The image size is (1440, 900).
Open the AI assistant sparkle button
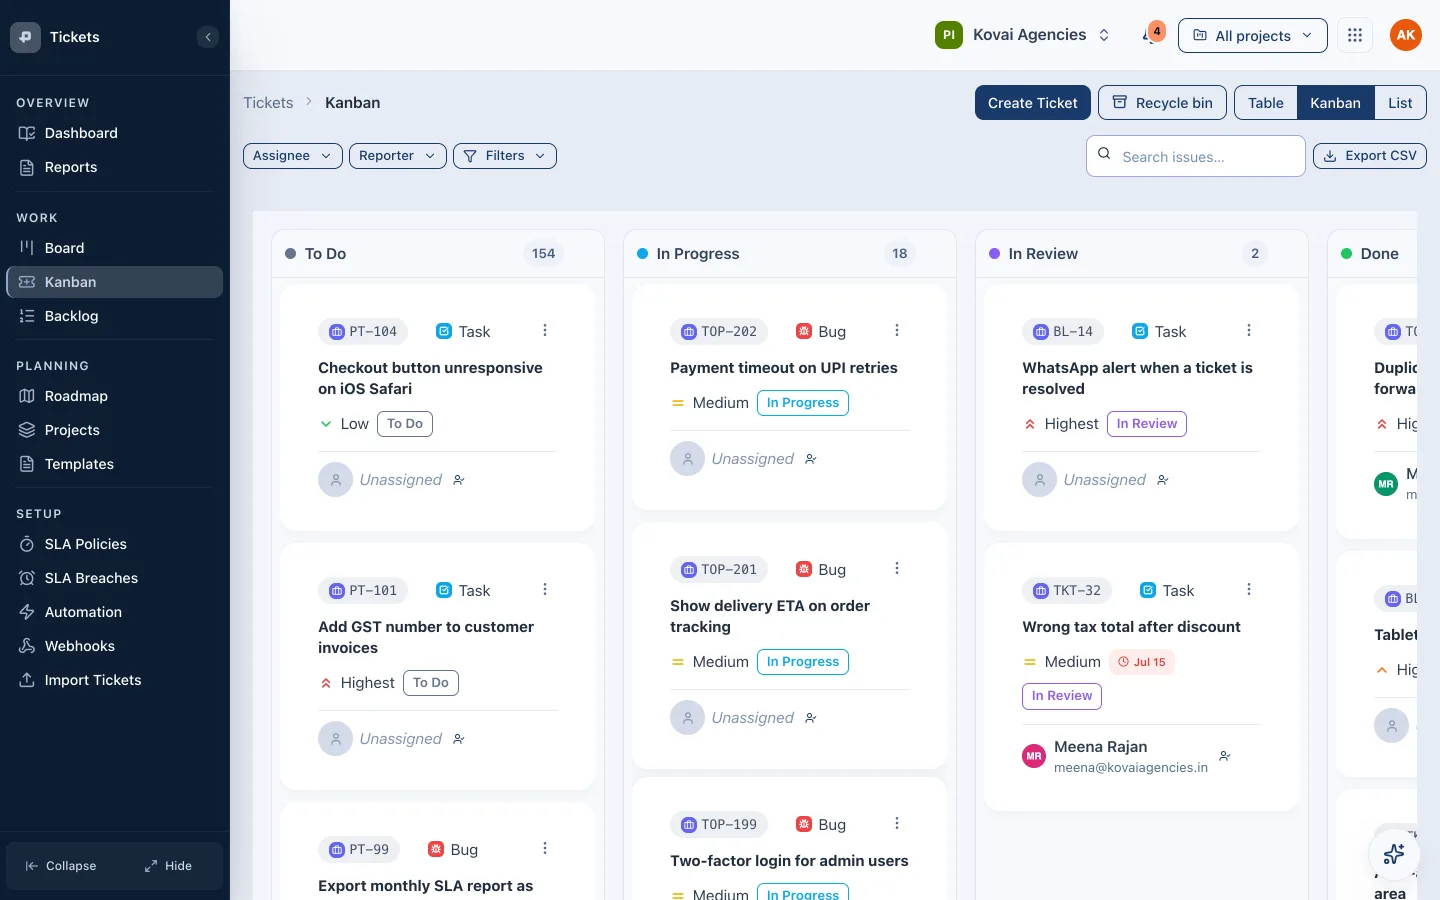1394,854
